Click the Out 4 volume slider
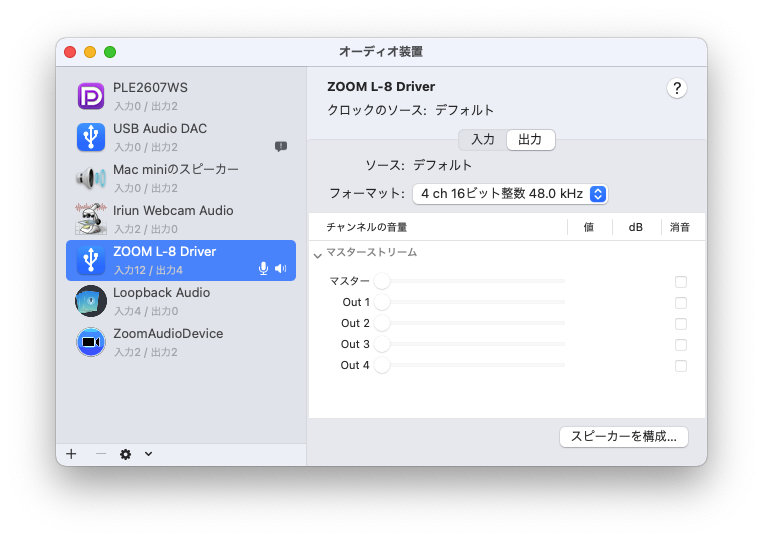Screen dimensions: 763x540 469,365
